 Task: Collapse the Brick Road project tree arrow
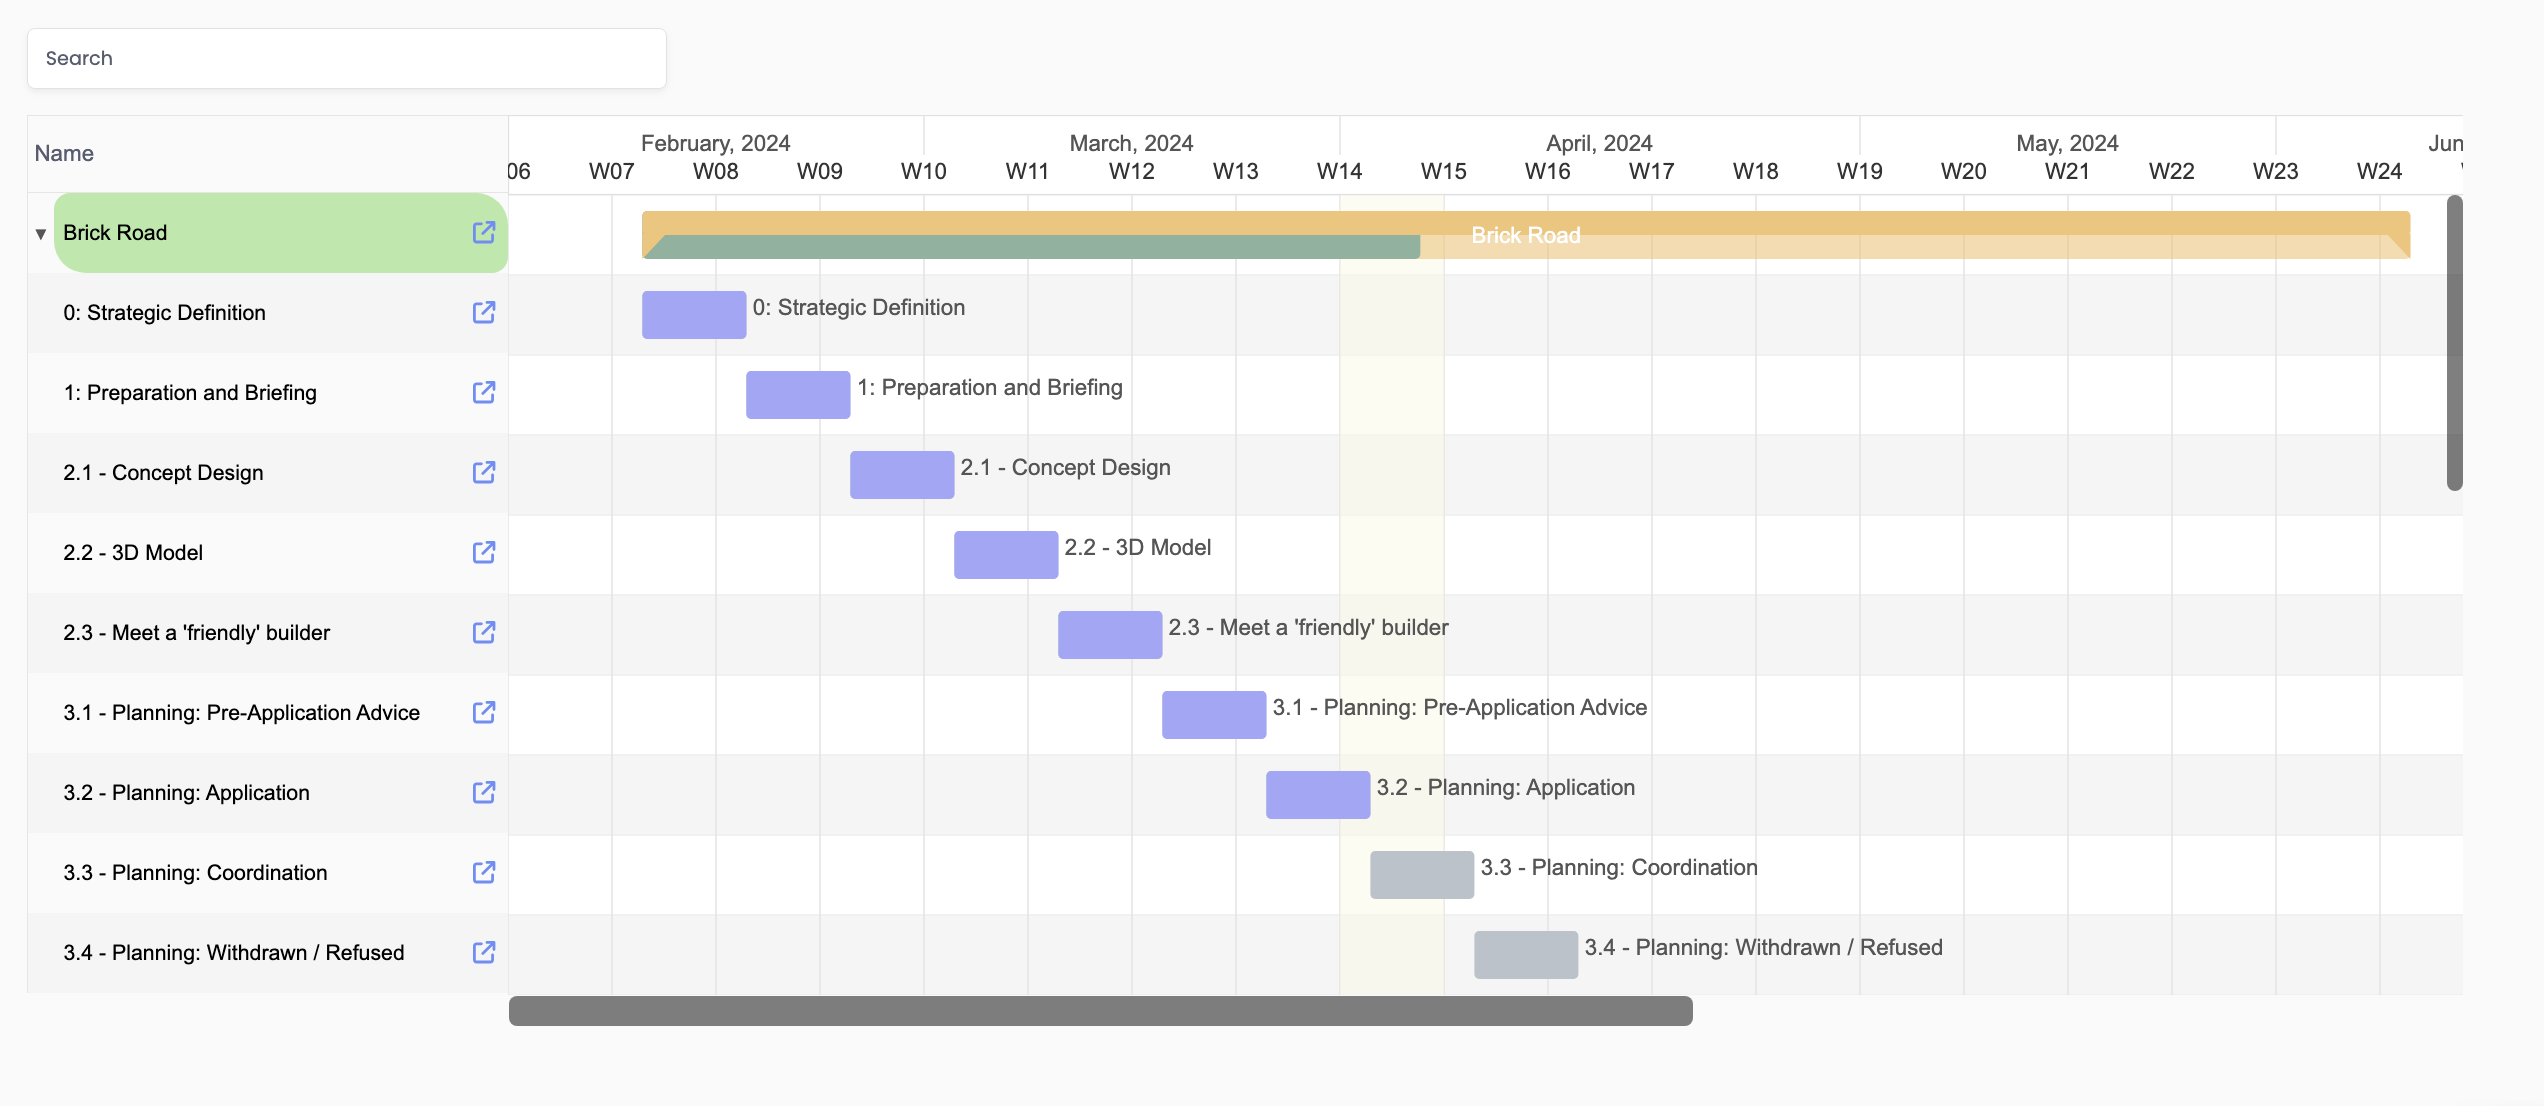coord(41,234)
